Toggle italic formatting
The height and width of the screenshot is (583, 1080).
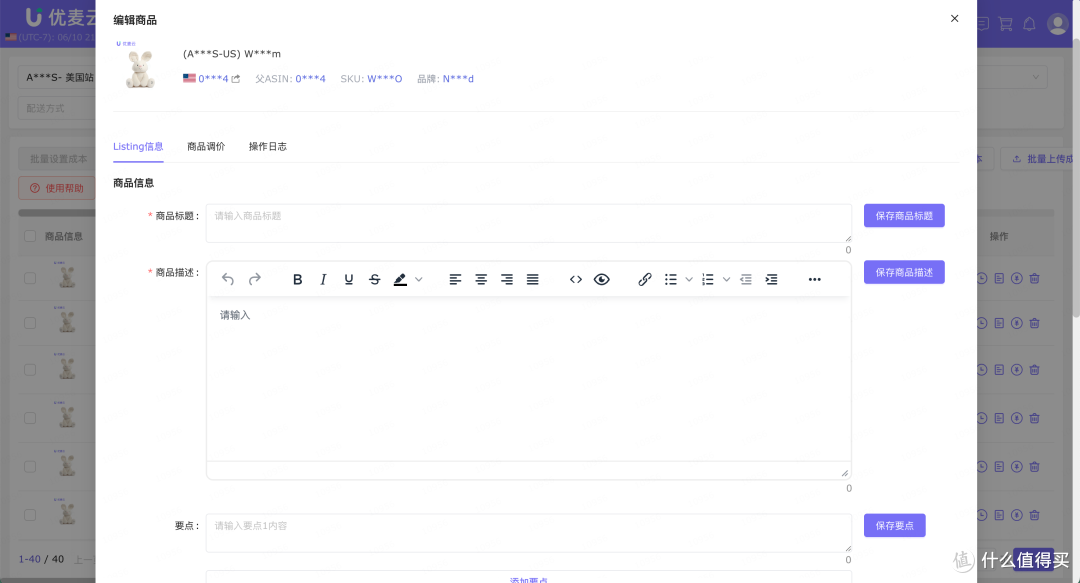pyautogui.click(x=323, y=279)
